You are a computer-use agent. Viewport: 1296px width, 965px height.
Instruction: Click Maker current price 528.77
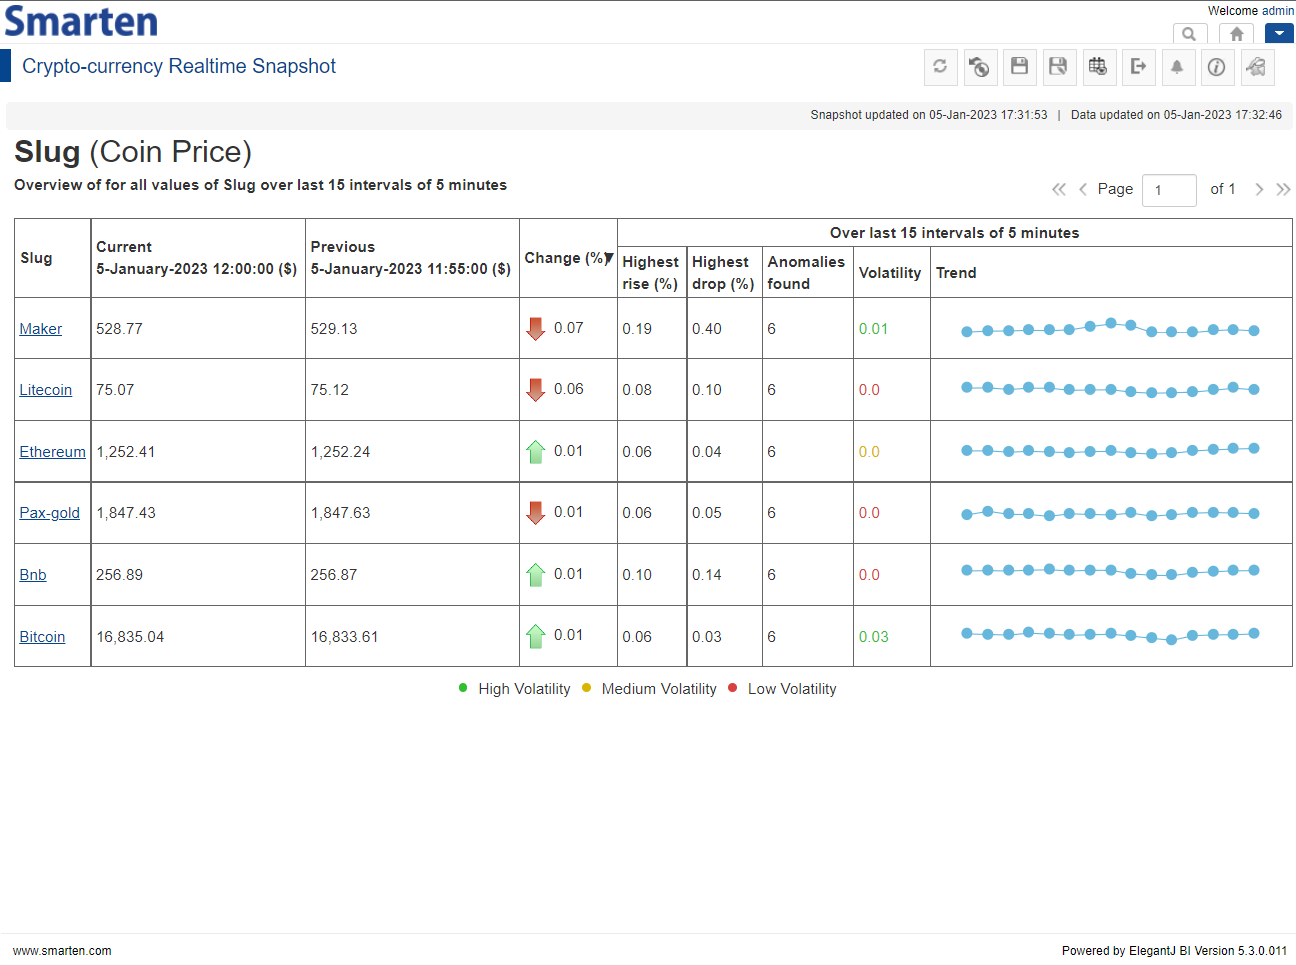119,329
